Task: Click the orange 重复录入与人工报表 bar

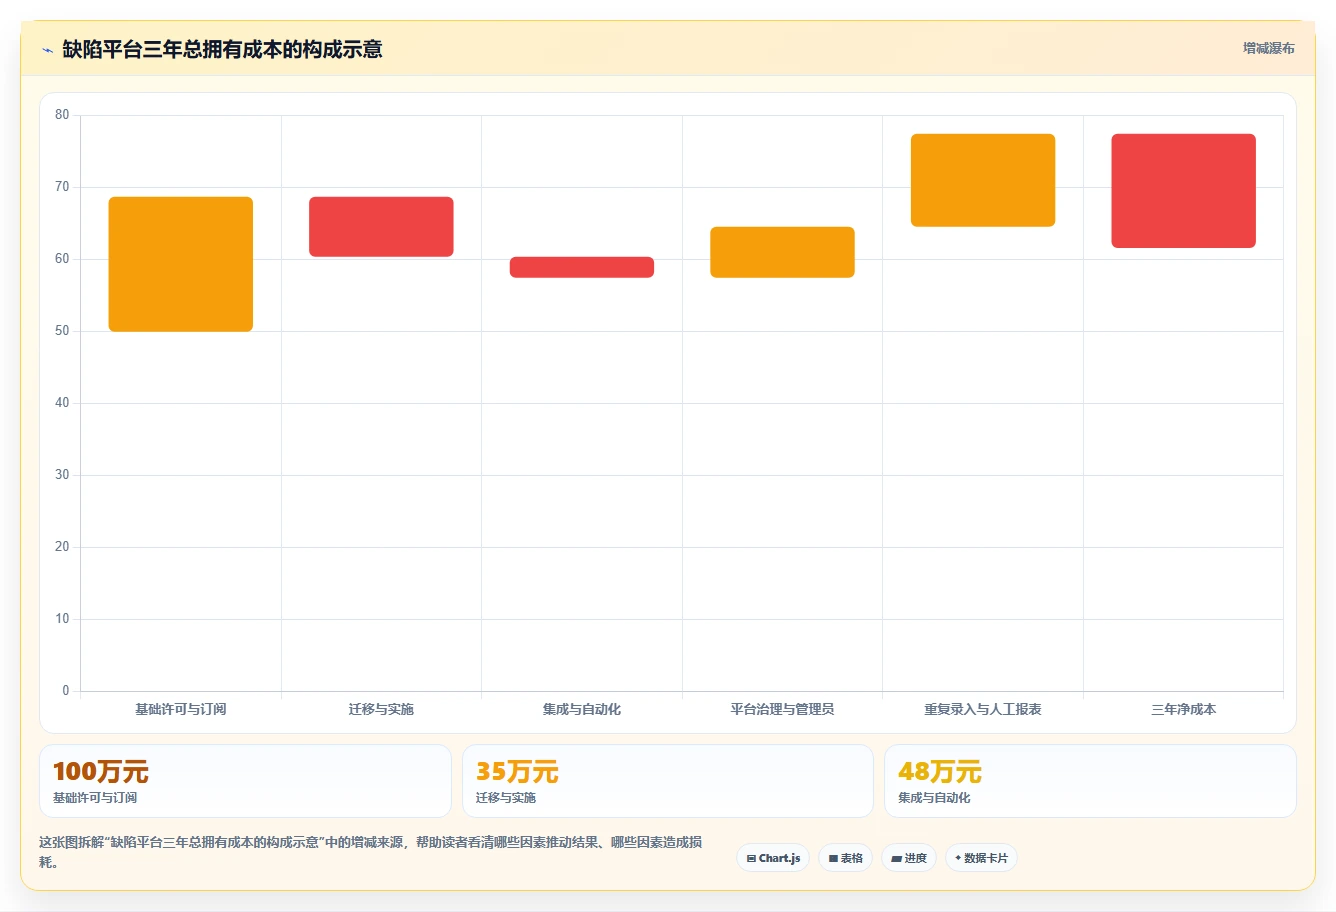Action: 983,180
